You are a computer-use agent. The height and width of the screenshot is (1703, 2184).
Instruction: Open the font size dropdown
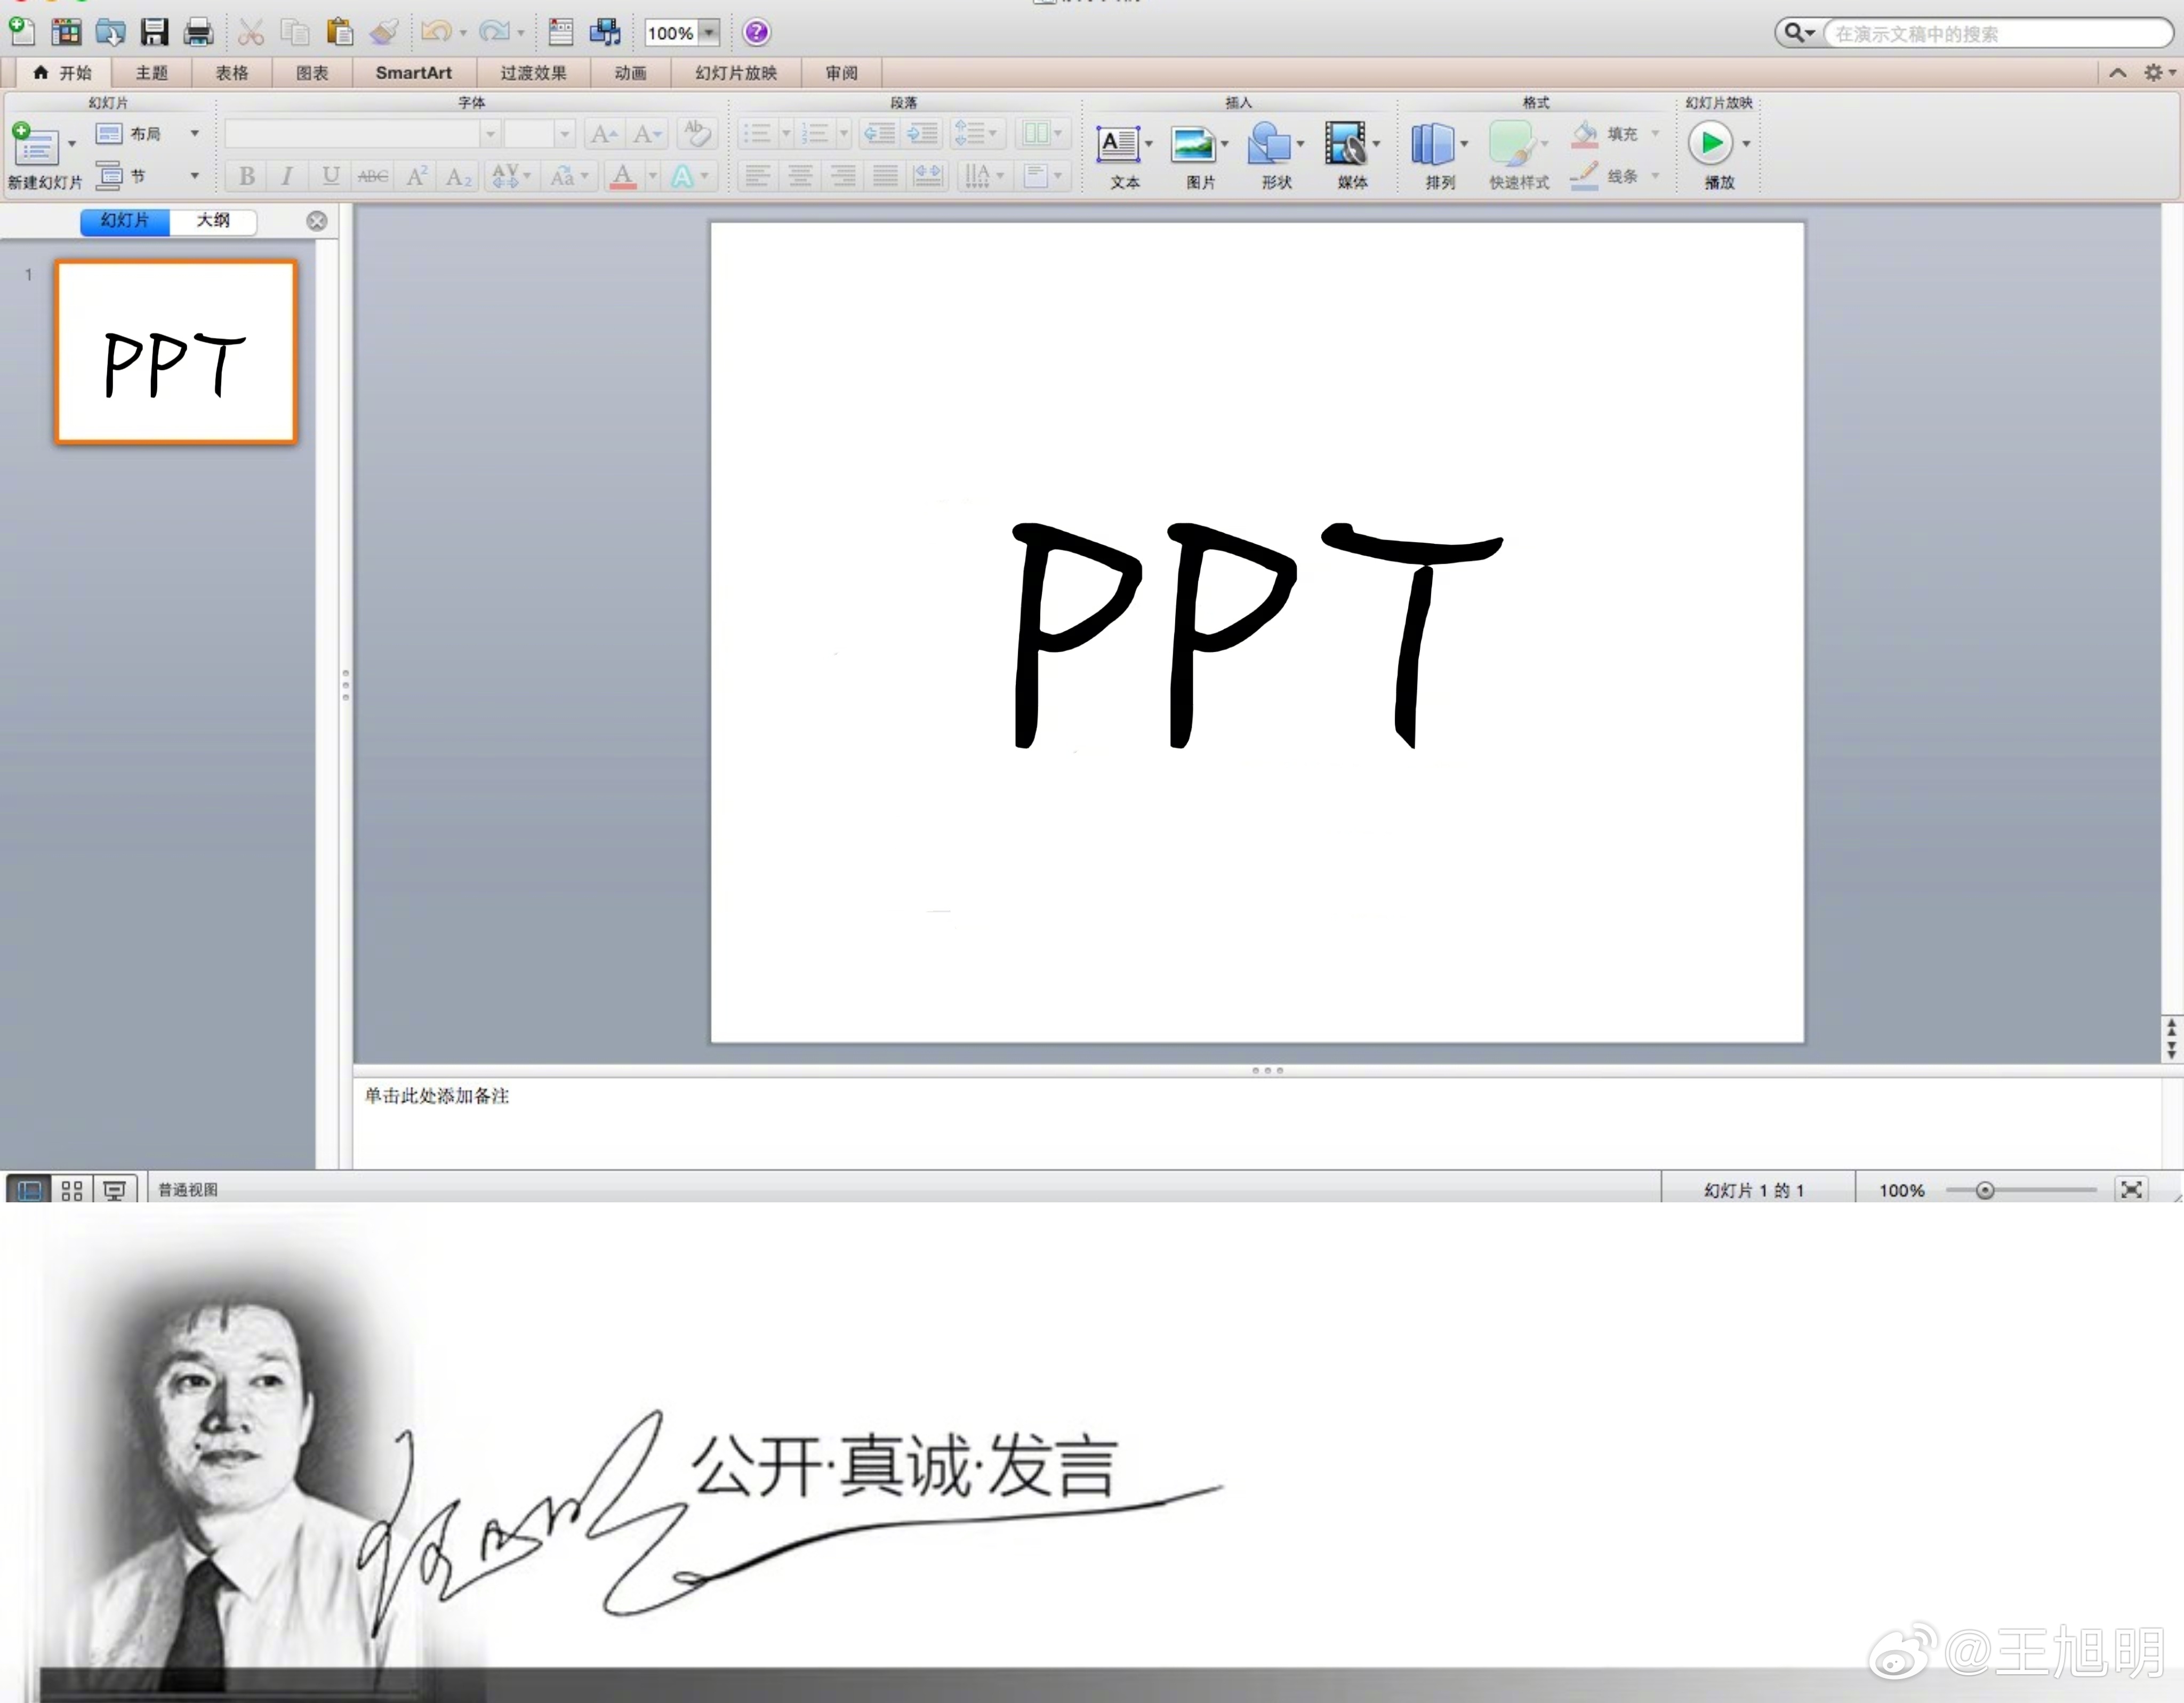pyautogui.click(x=565, y=133)
